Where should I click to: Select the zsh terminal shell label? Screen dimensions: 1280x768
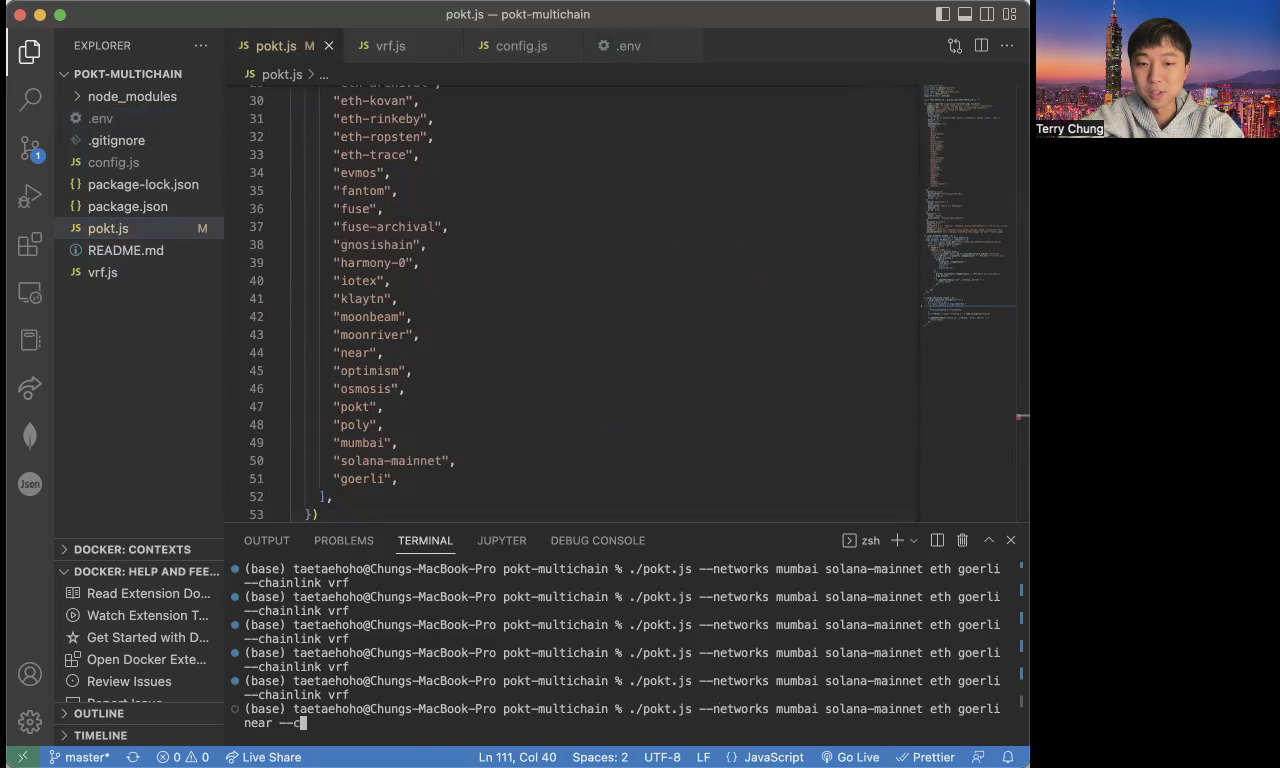[x=862, y=540]
